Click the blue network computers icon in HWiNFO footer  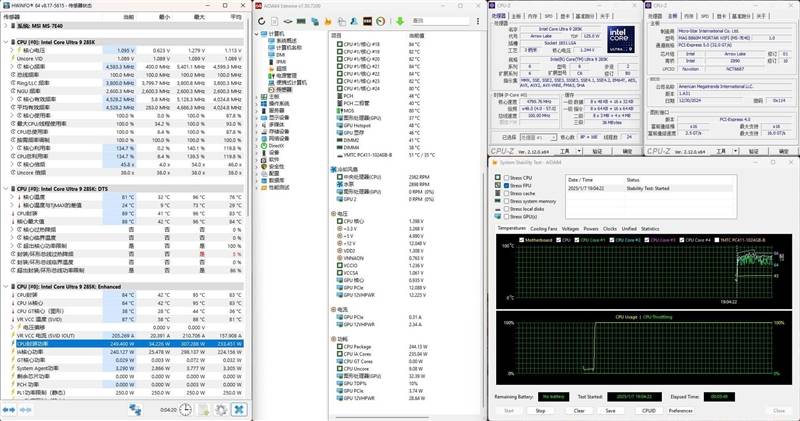coord(135,409)
